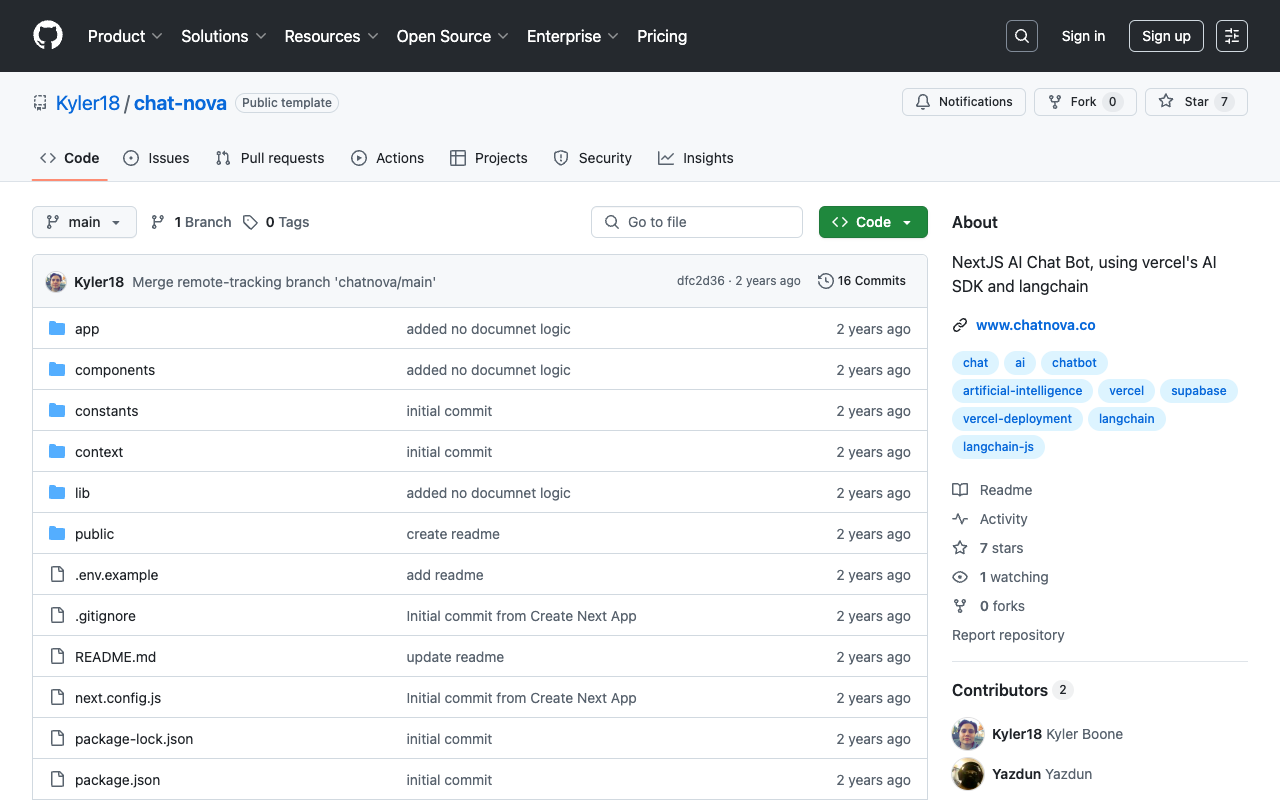
Task: View the 1 Branch link
Action: (191, 222)
